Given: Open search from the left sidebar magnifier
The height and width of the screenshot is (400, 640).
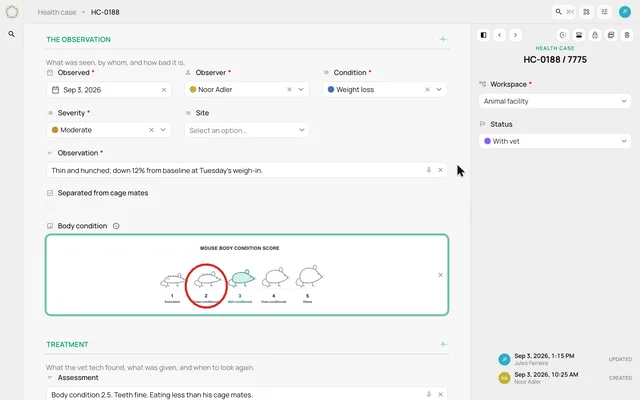Looking at the screenshot, I should [12, 34].
